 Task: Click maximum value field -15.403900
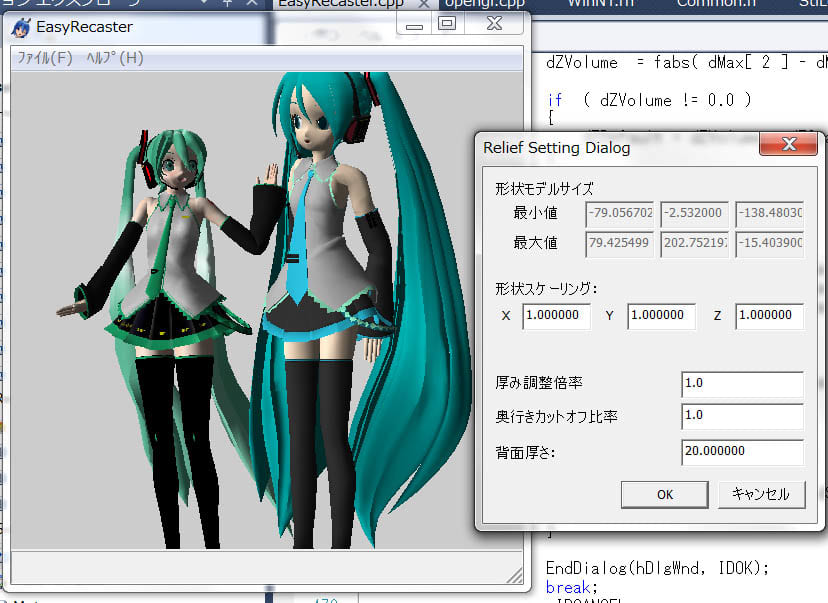click(769, 244)
